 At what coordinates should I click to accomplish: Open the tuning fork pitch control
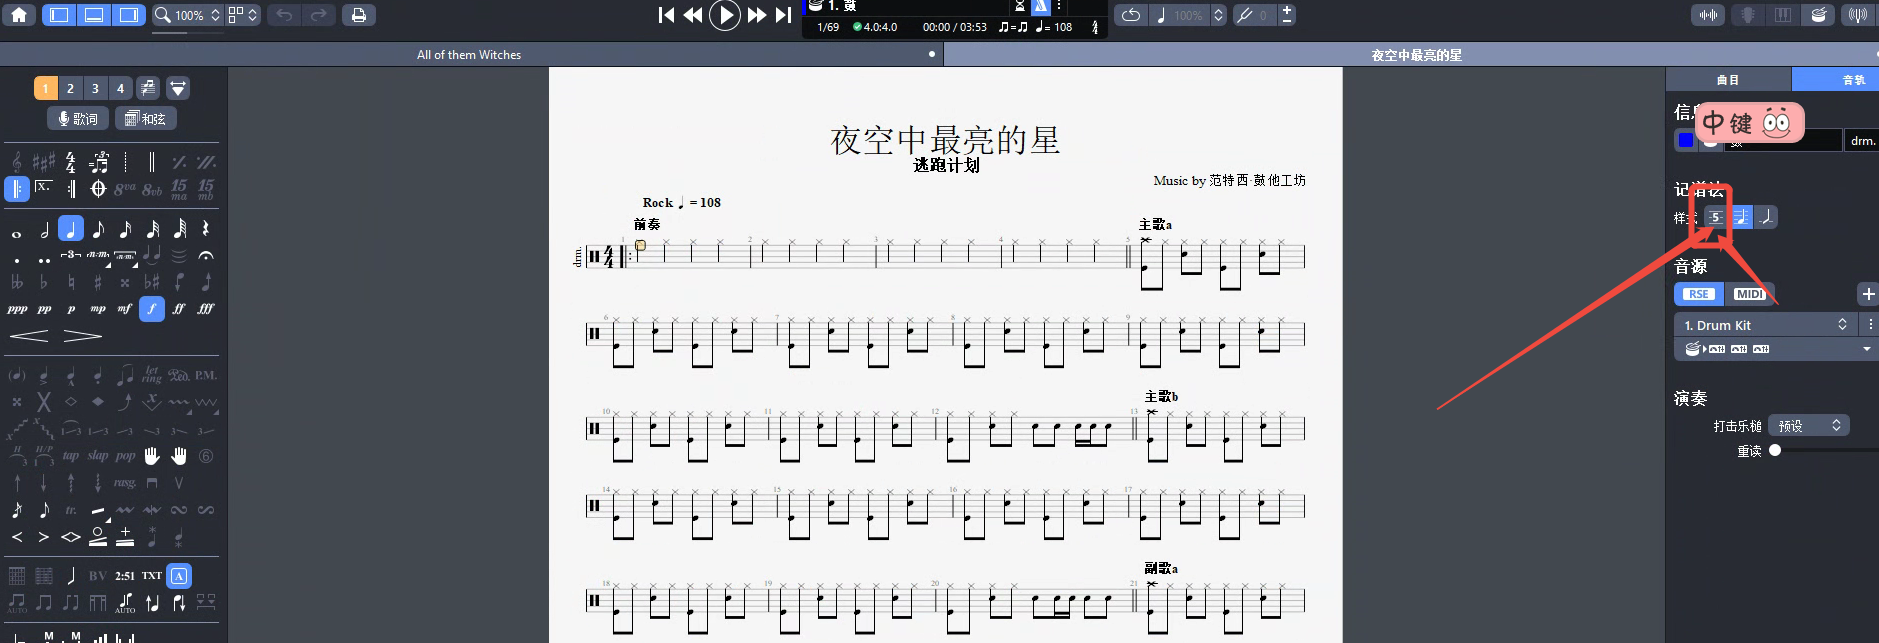coord(1245,15)
